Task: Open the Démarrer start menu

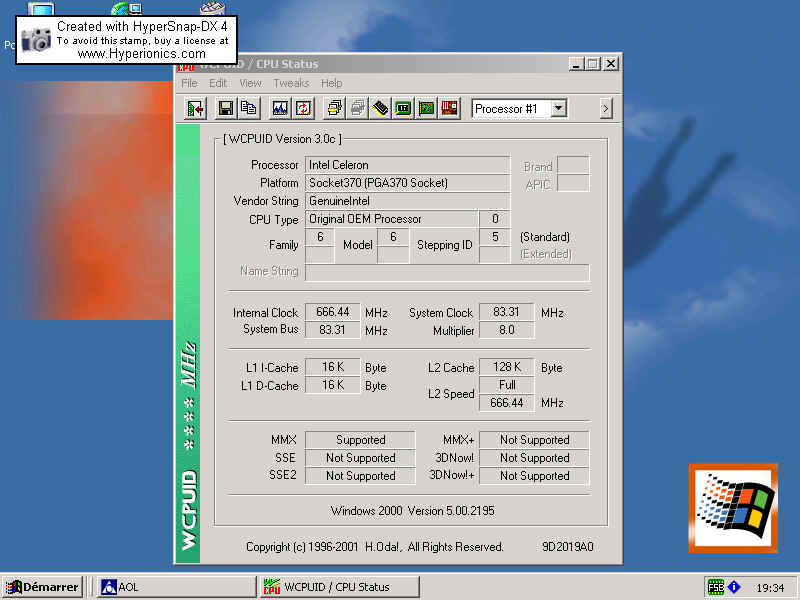Action: click(x=42, y=587)
